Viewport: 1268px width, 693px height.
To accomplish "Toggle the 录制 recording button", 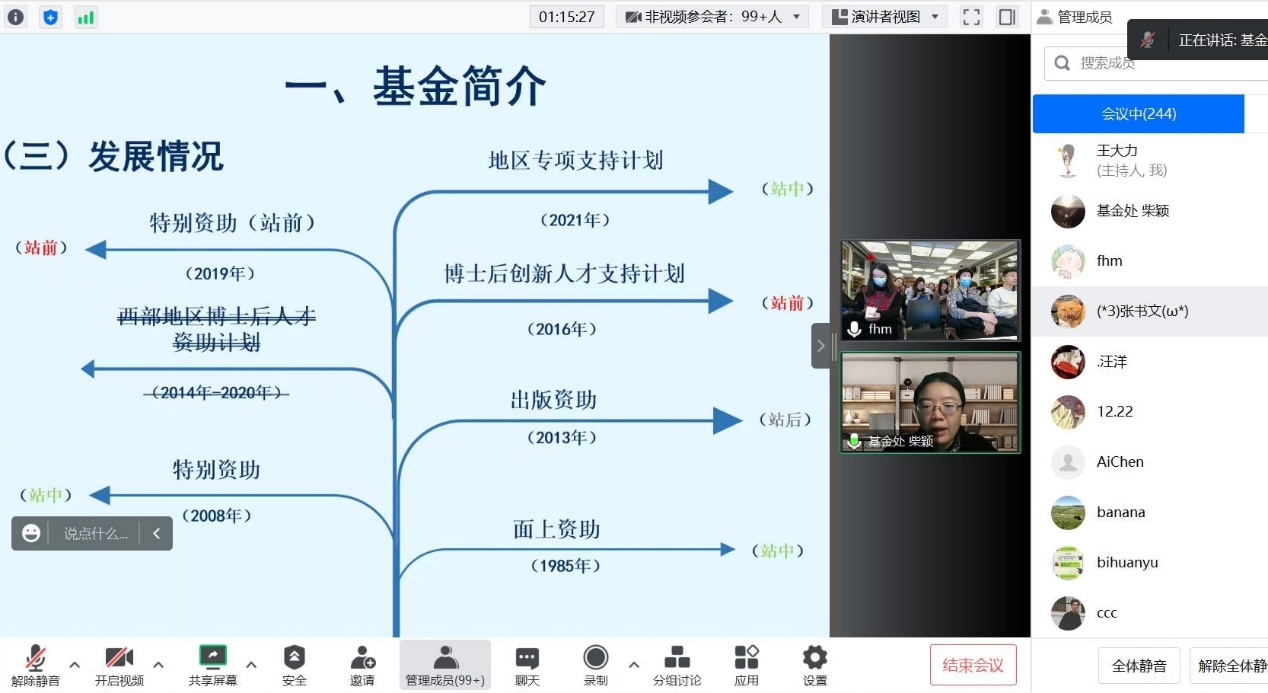I will pos(596,665).
